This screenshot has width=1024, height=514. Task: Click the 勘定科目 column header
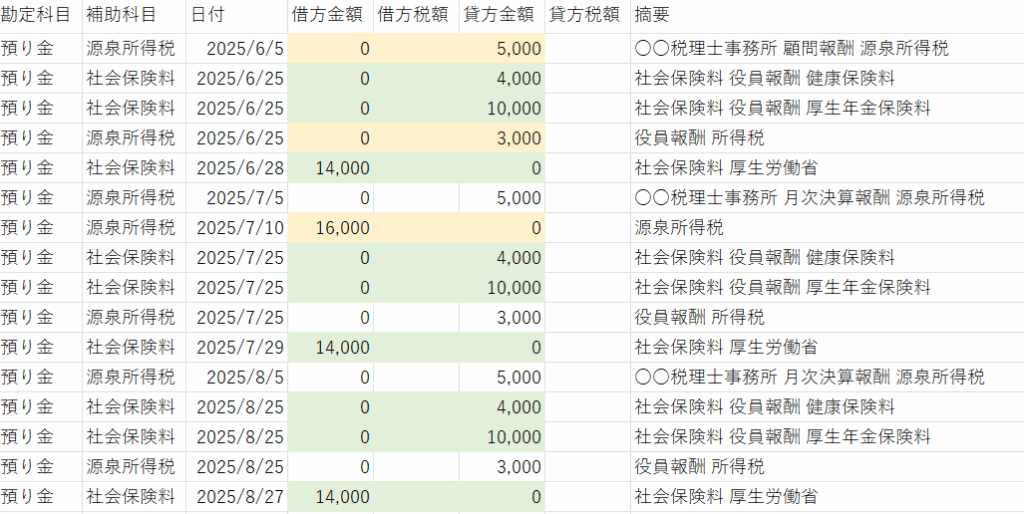coord(36,15)
